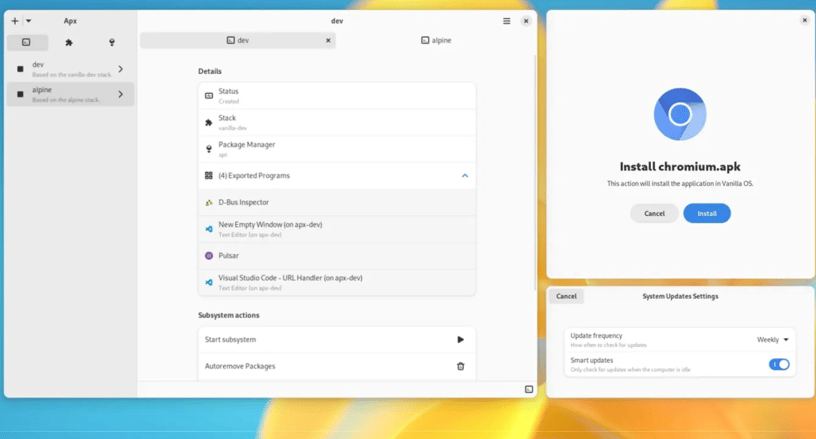Screen dimensions: 816x439
Task: Switch to the subsystems terminal view in sidebar
Action: [x=28, y=42]
